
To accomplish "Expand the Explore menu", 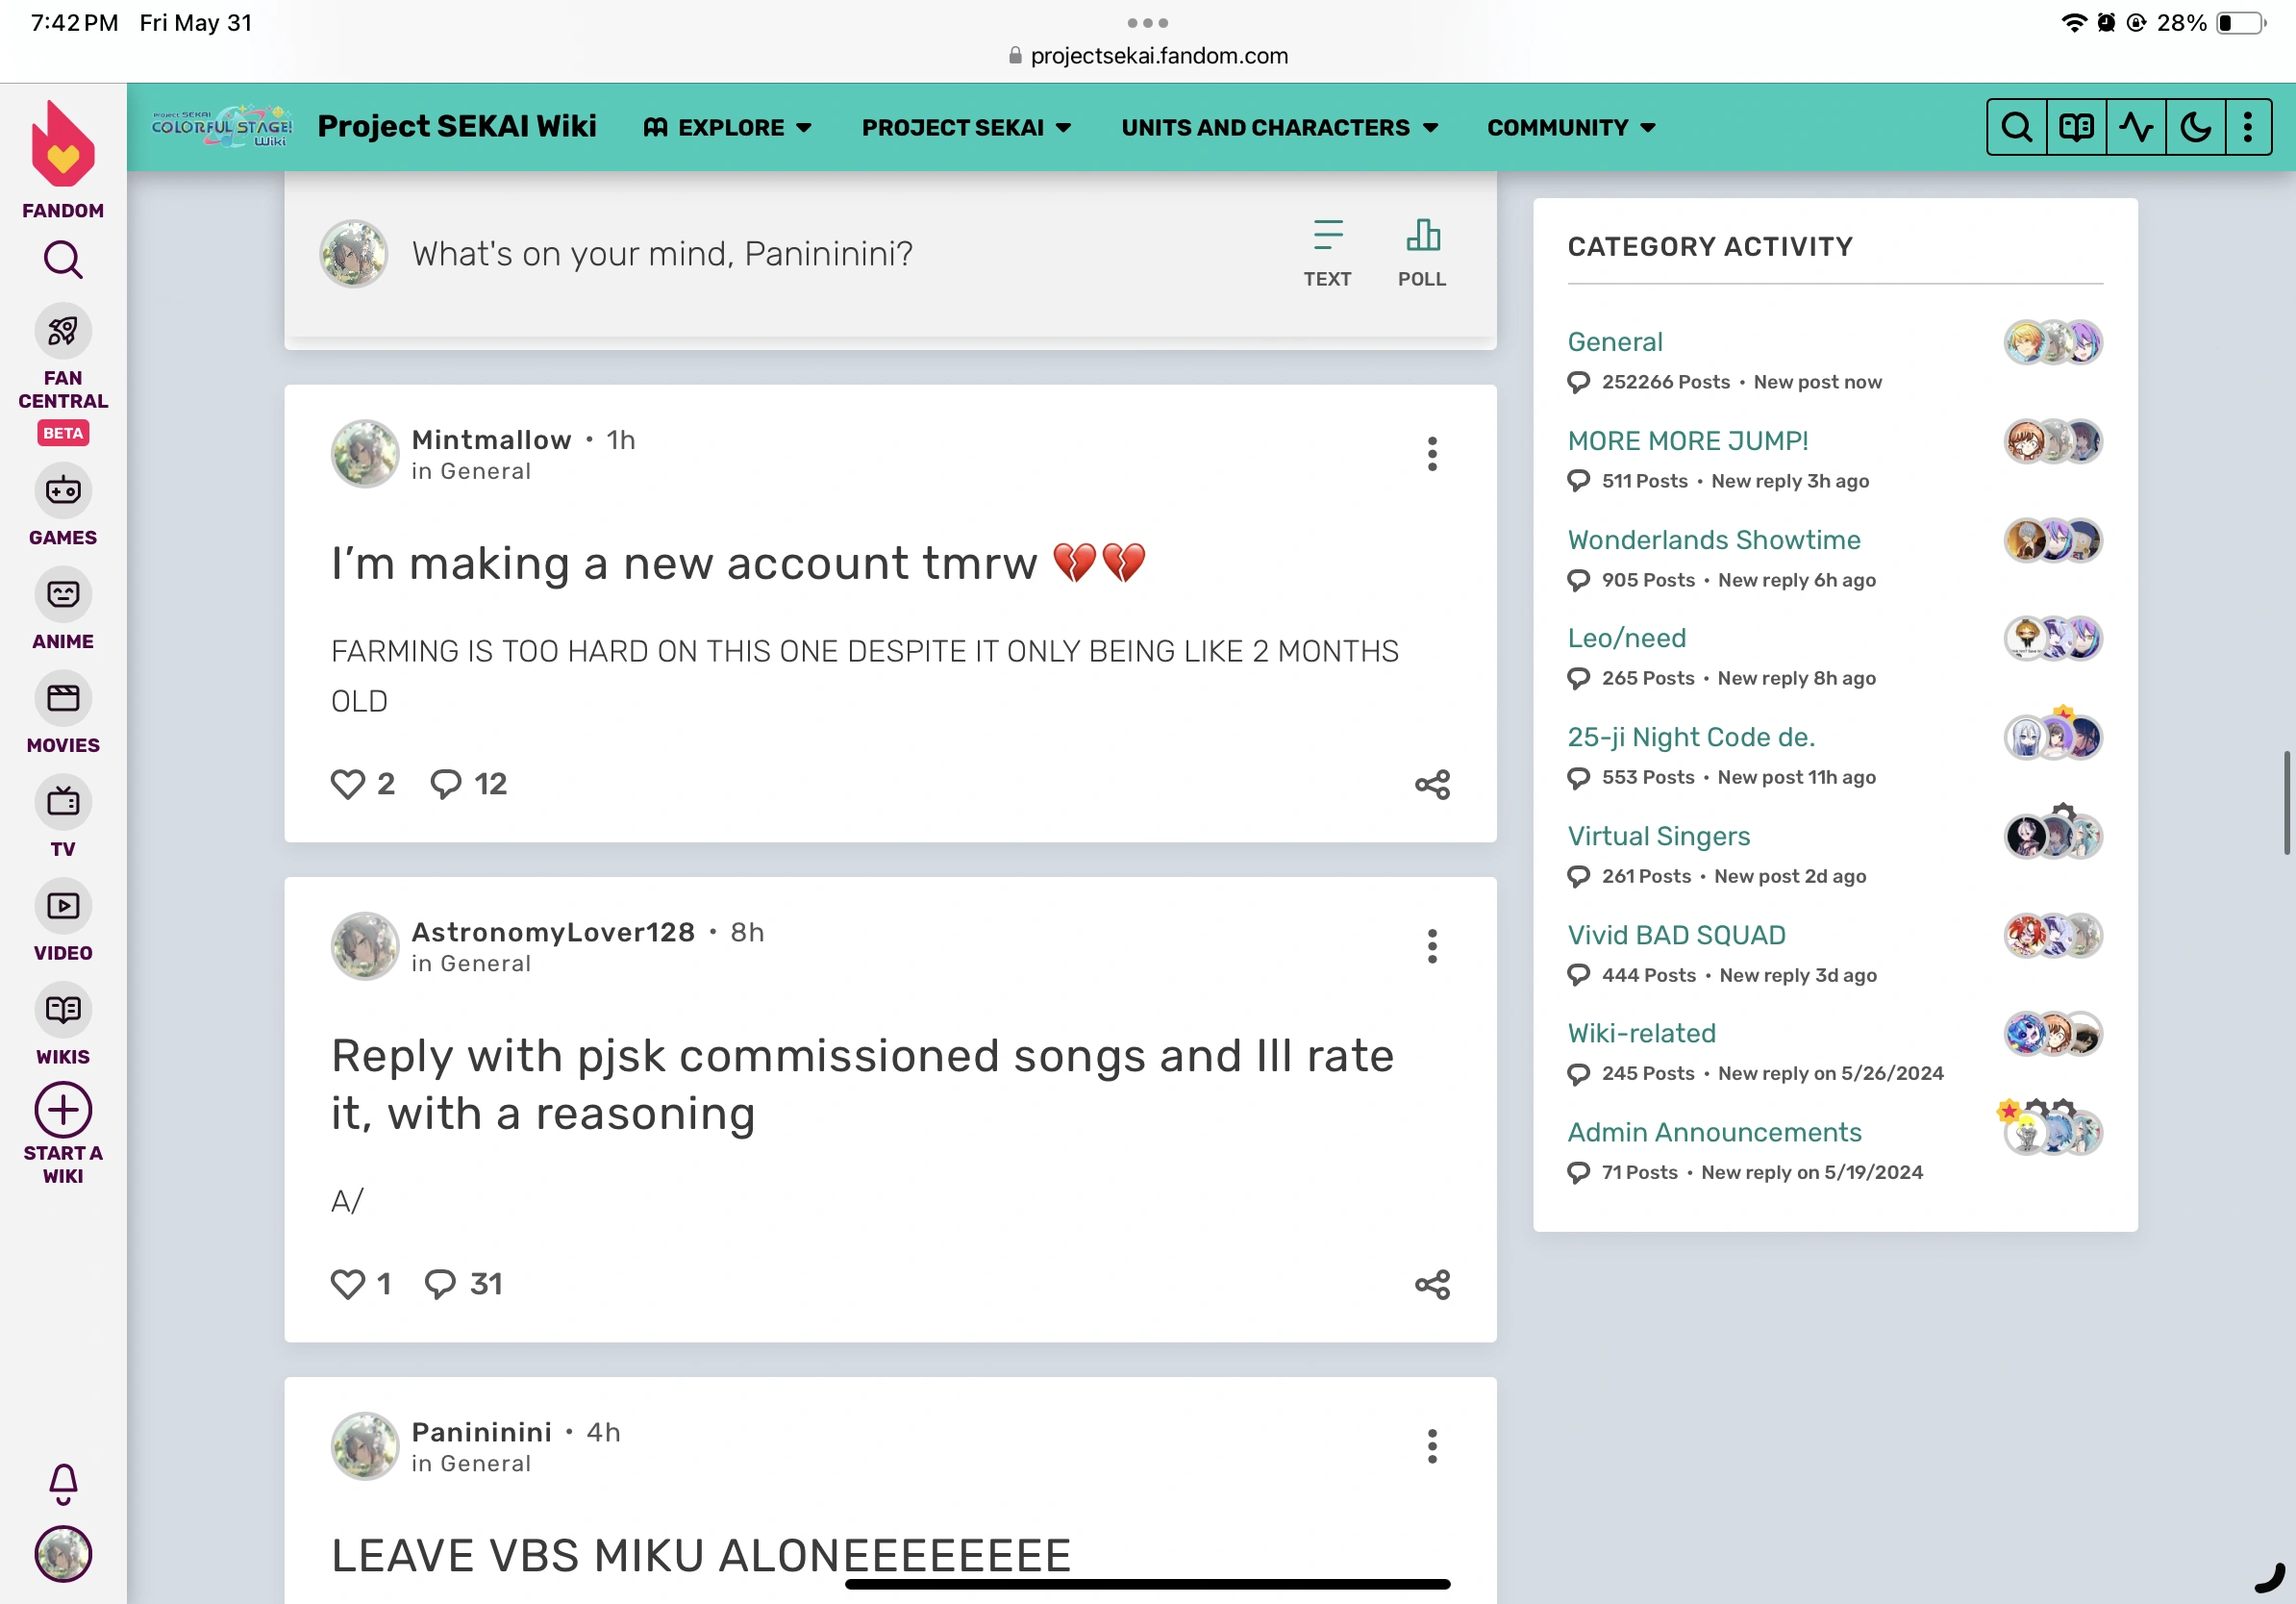I will 729,127.
